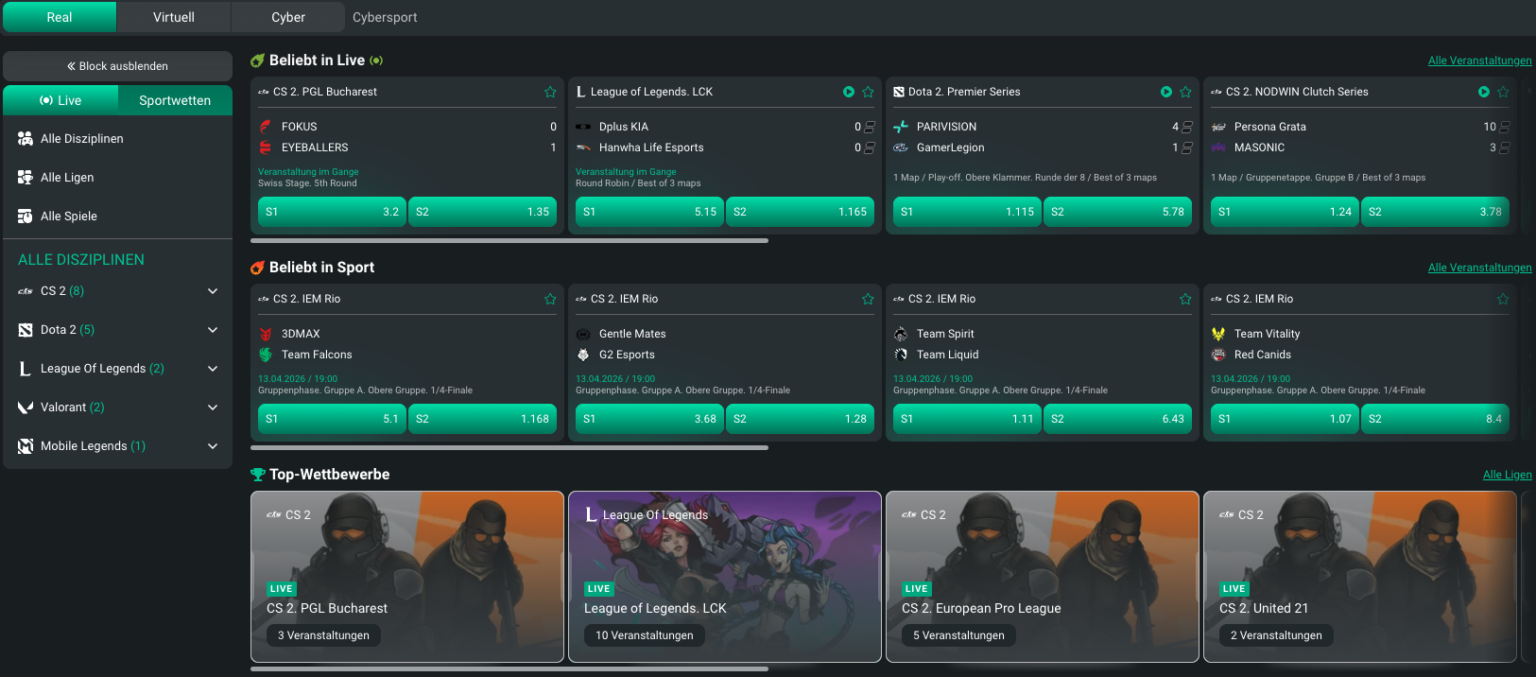Viewport: 1536px width, 677px height.
Task: Favorite the CS 2. NODWIN Clutch Series match
Action: click(1503, 92)
